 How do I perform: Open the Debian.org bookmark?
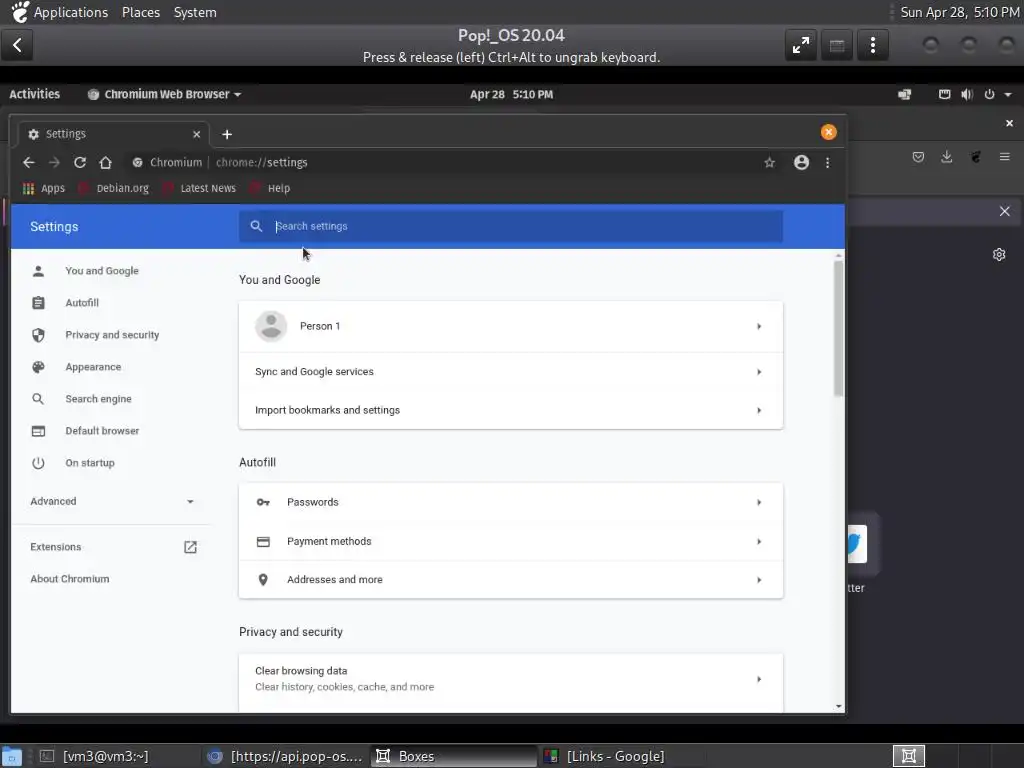click(x=114, y=189)
